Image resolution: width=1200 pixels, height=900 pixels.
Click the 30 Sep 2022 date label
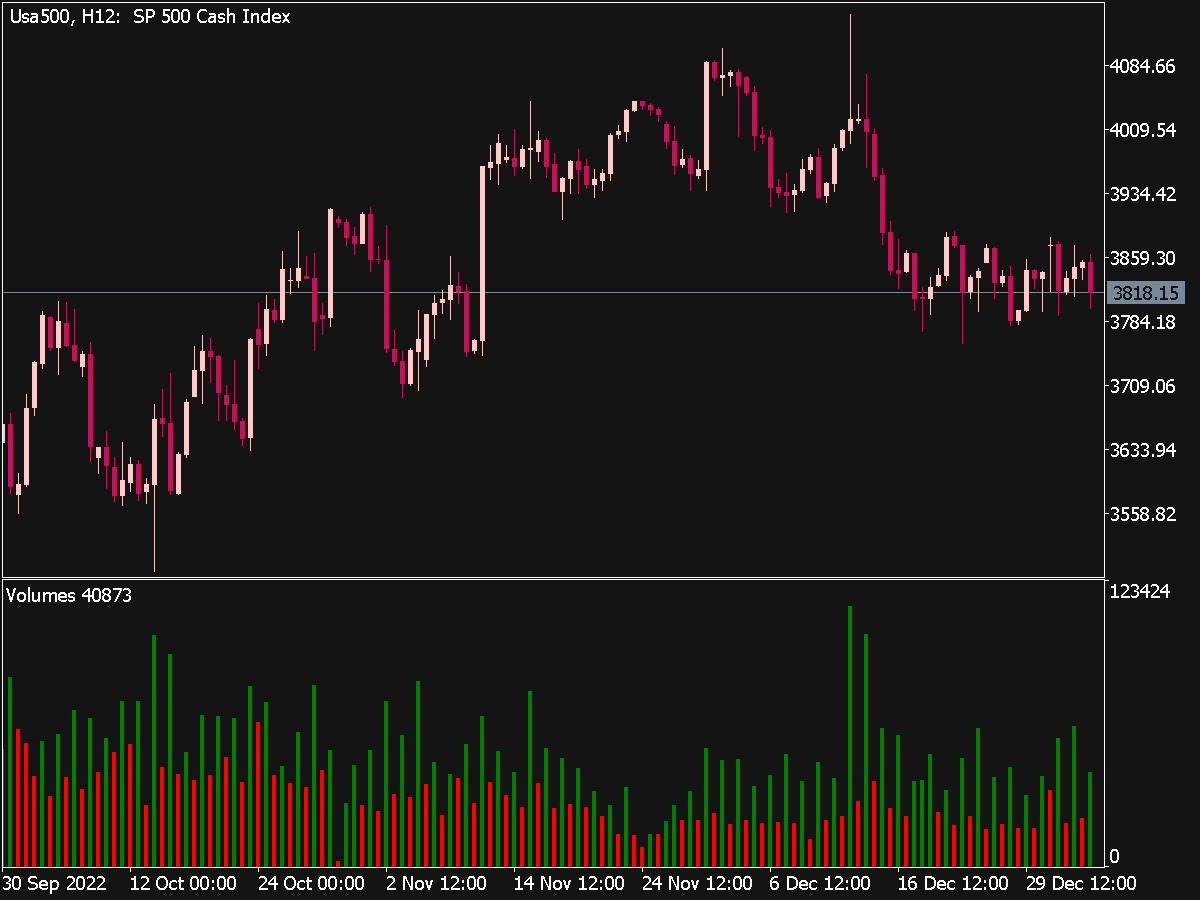(x=55, y=884)
